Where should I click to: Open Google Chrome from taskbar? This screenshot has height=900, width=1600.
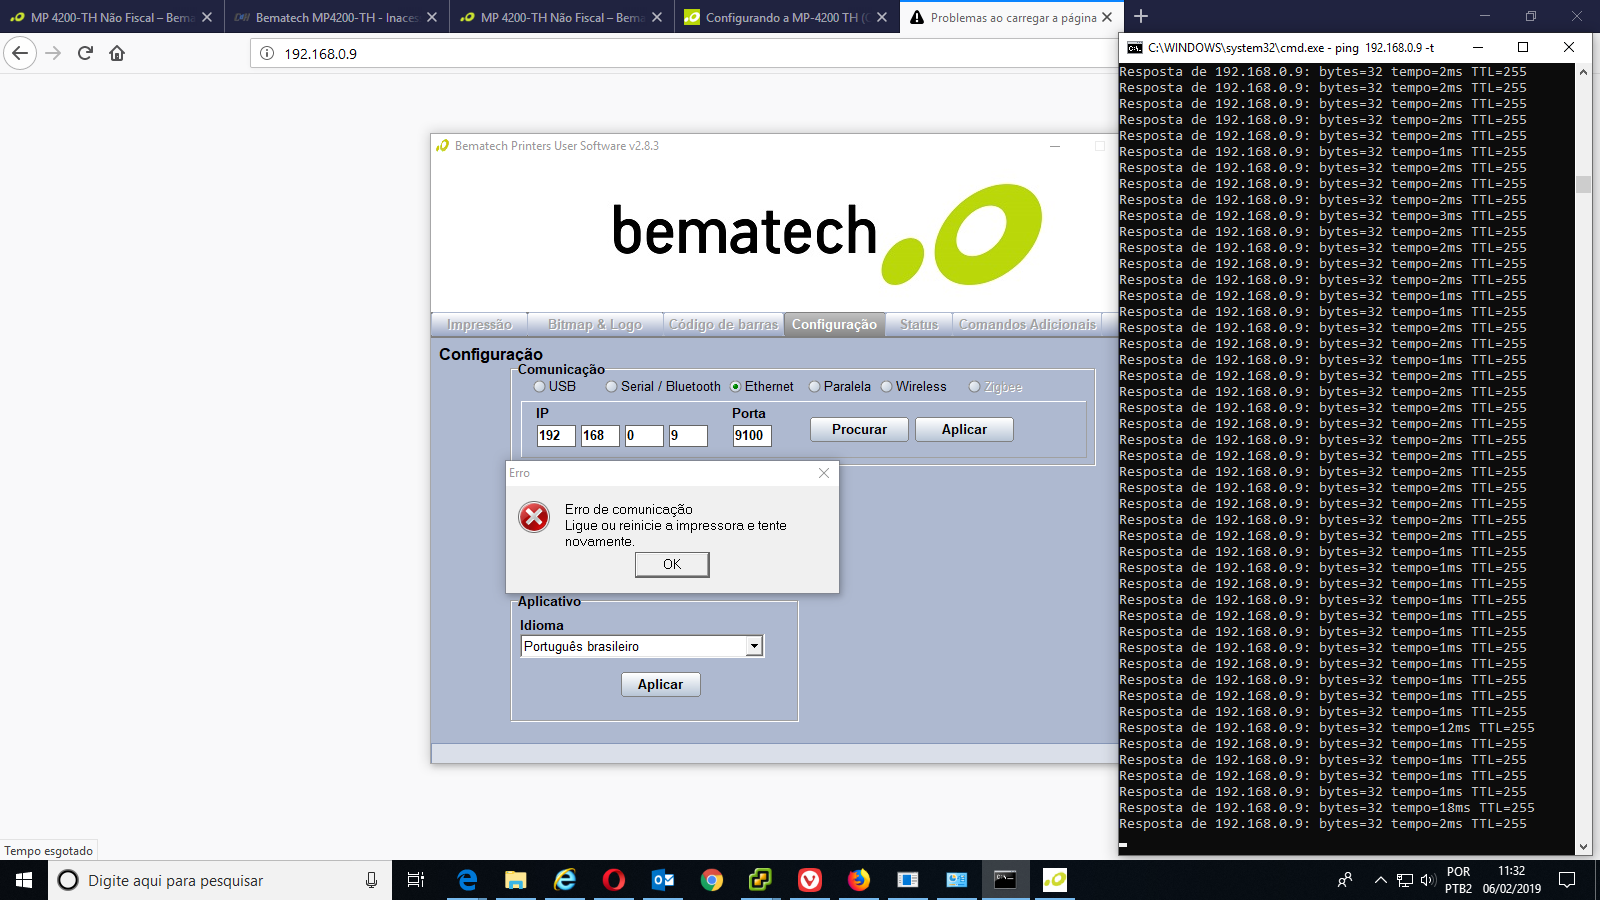tap(712, 880)
